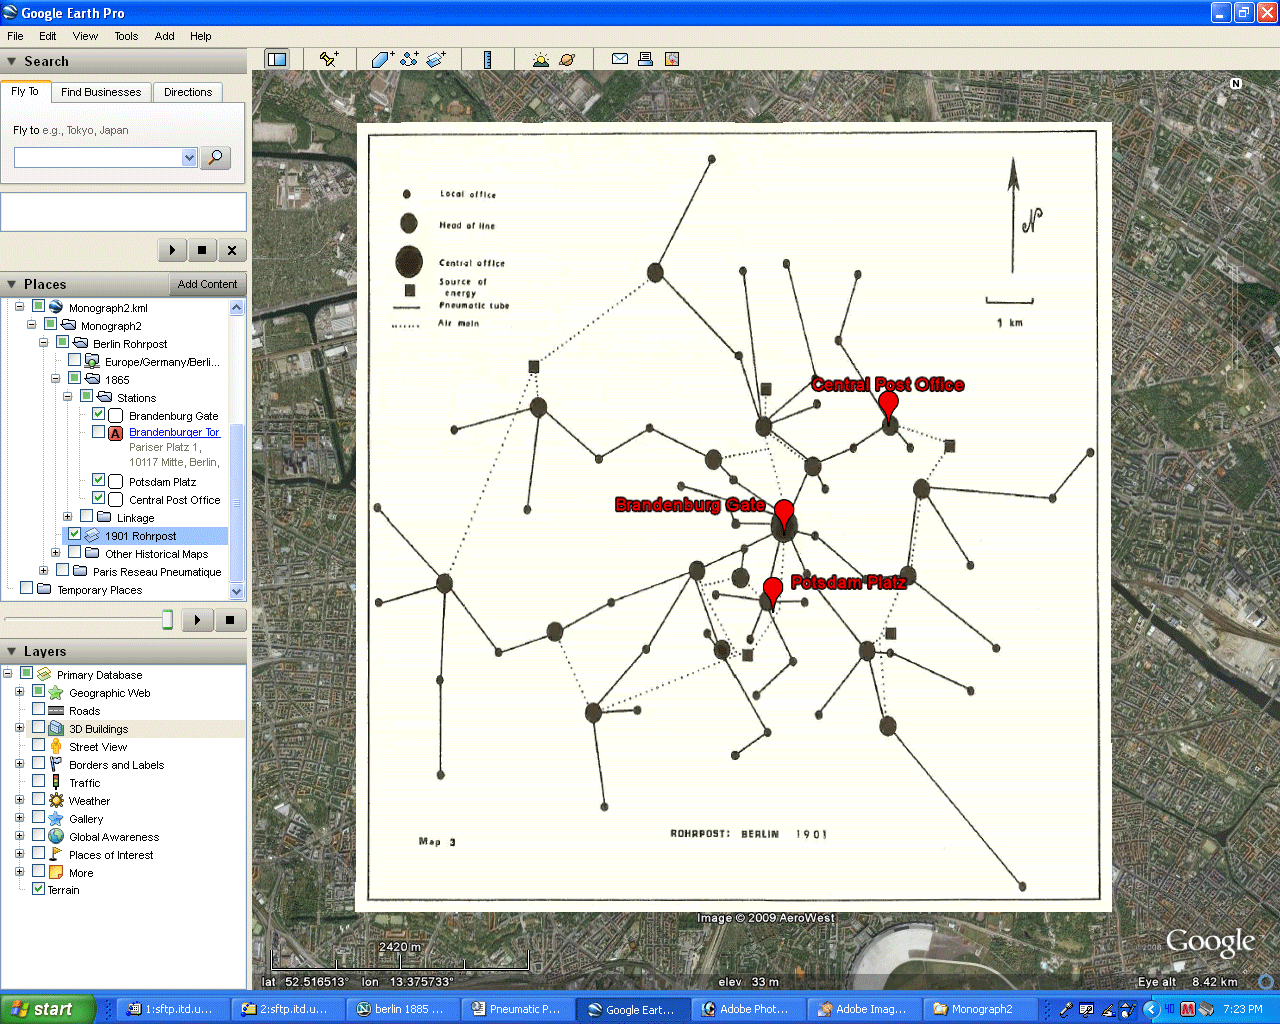The width and height of the screenshot is (1280, 1024).
Task: Select the Monograph2.kml tree item
Action: click(108, 308)
